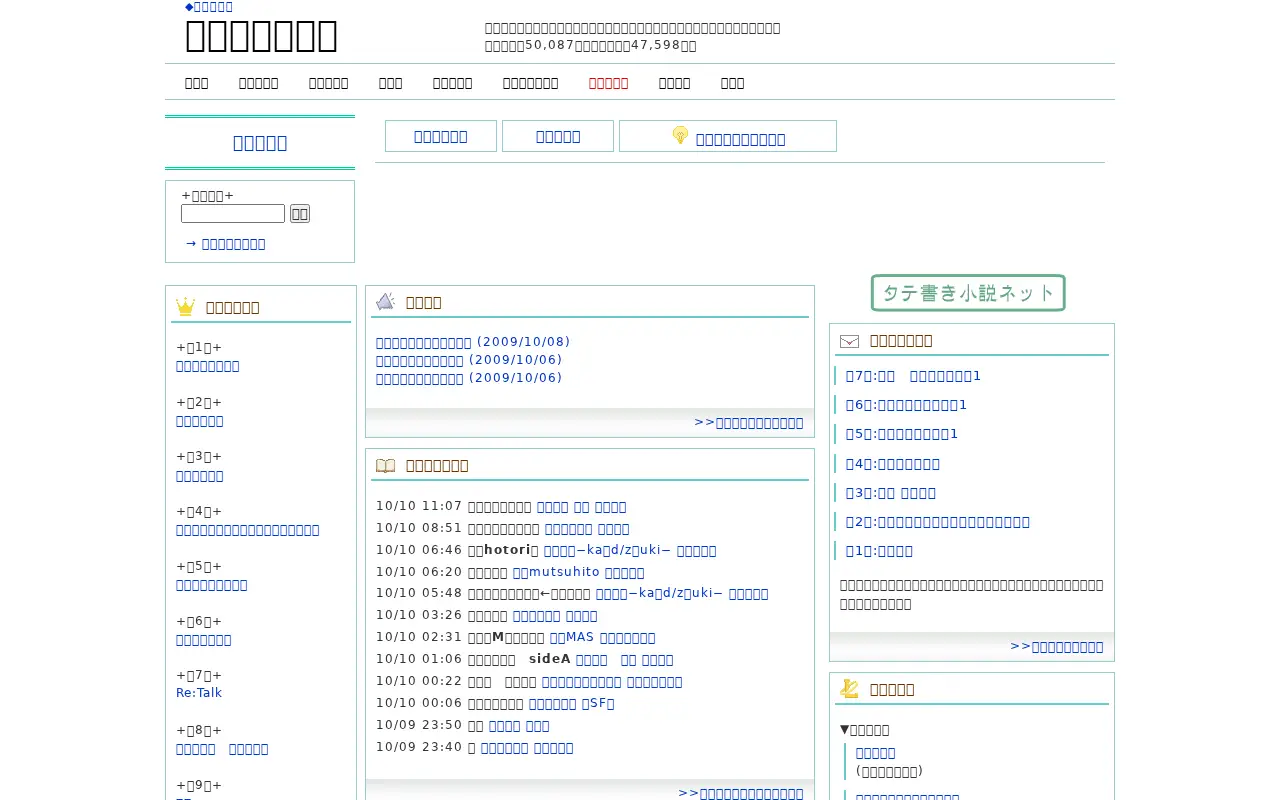Click the small search submit button beside the input
1280x800 pixels.
[x=300, y=213]
